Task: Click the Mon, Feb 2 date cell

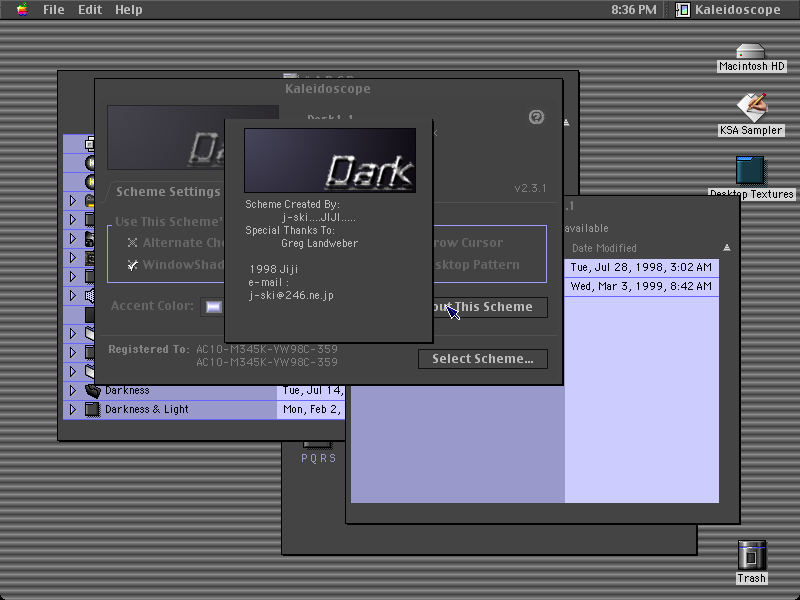Action: [312, 410]
